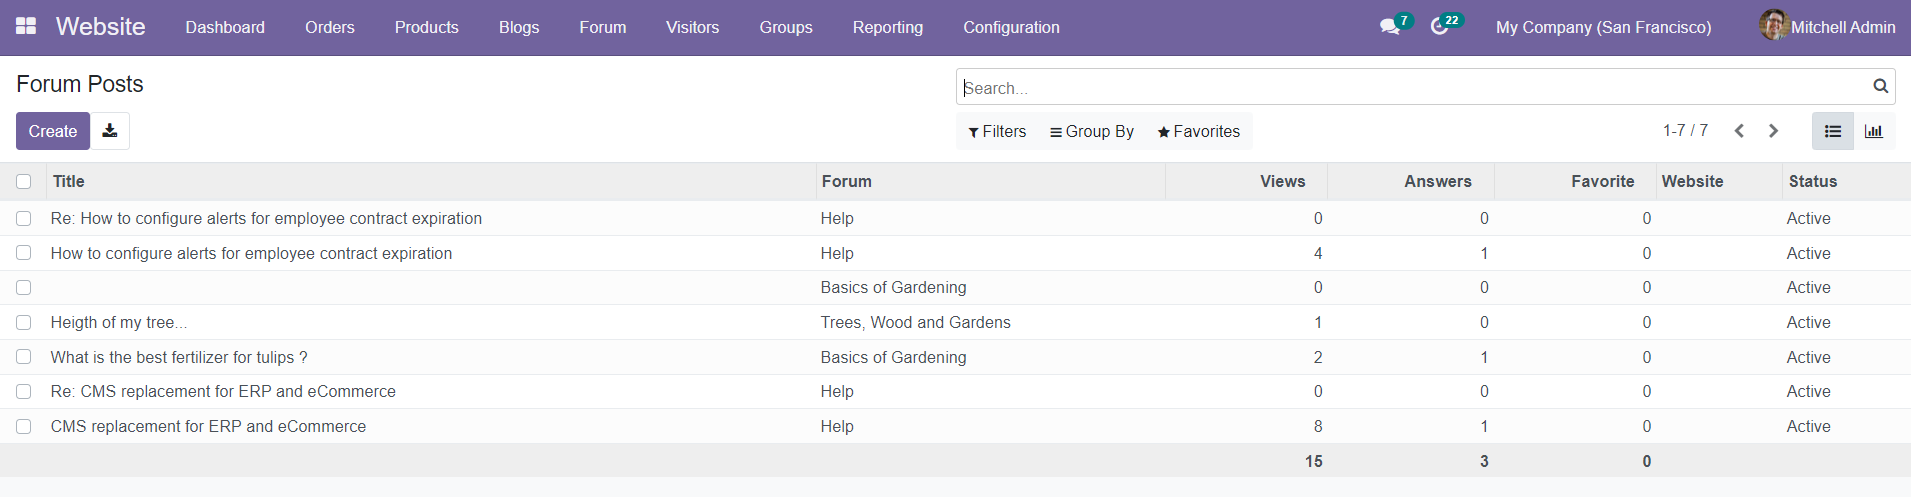Open the Forum menu item
The width and height of the screenshot is (1911, 497).
coord(603,27)
